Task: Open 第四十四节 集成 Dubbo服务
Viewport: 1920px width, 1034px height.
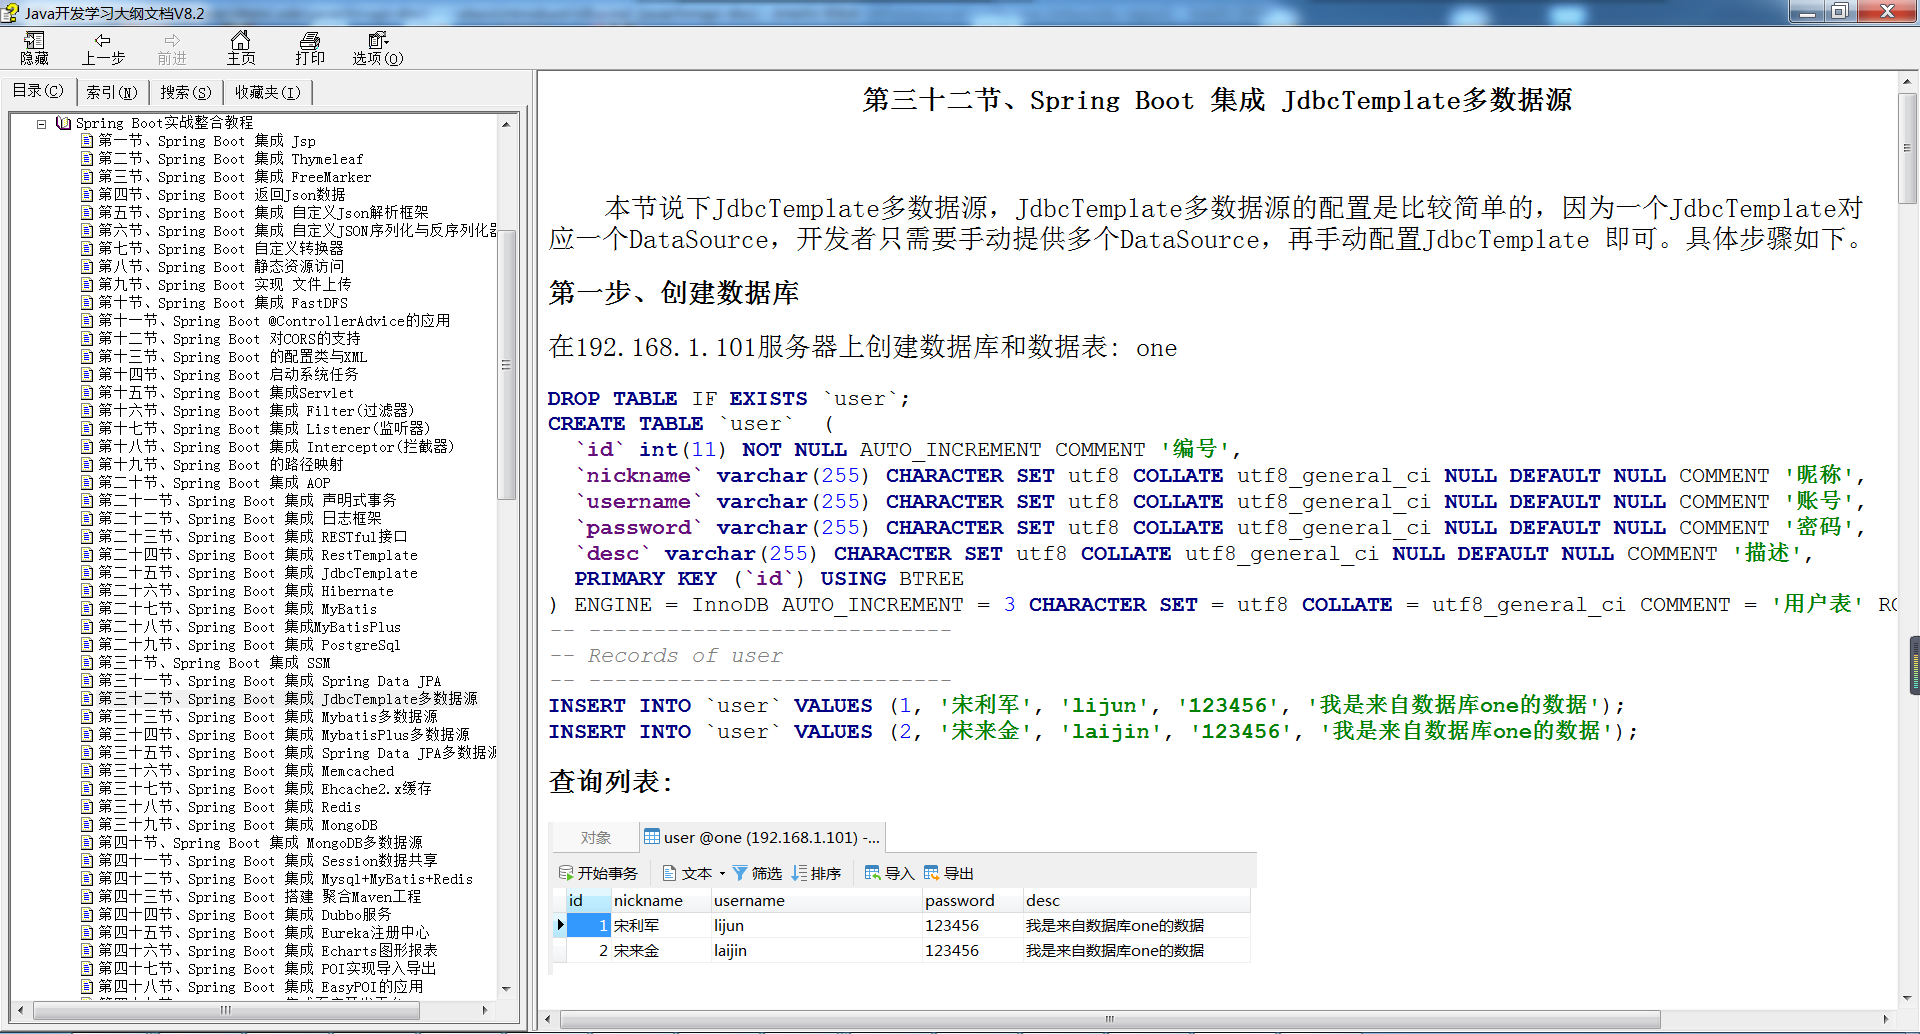Action: pyautogui.click(x=245, y=915)
